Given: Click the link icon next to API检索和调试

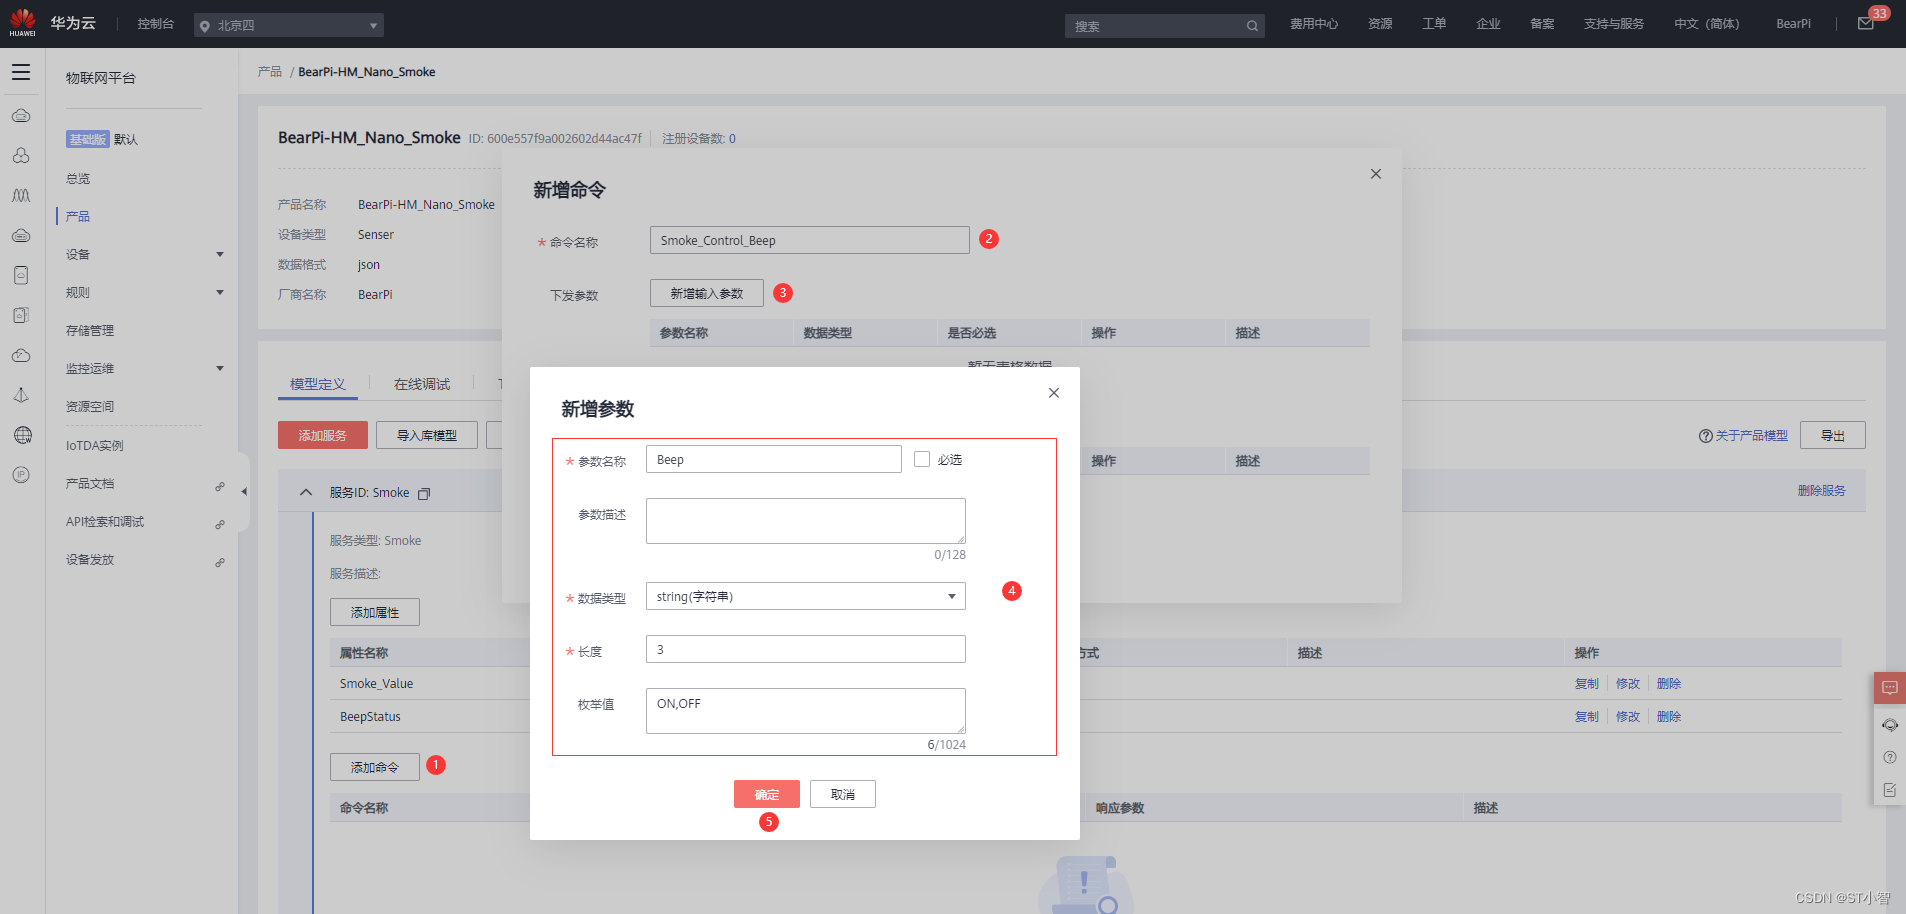Looking at the screenshot, I should (220, 524).
